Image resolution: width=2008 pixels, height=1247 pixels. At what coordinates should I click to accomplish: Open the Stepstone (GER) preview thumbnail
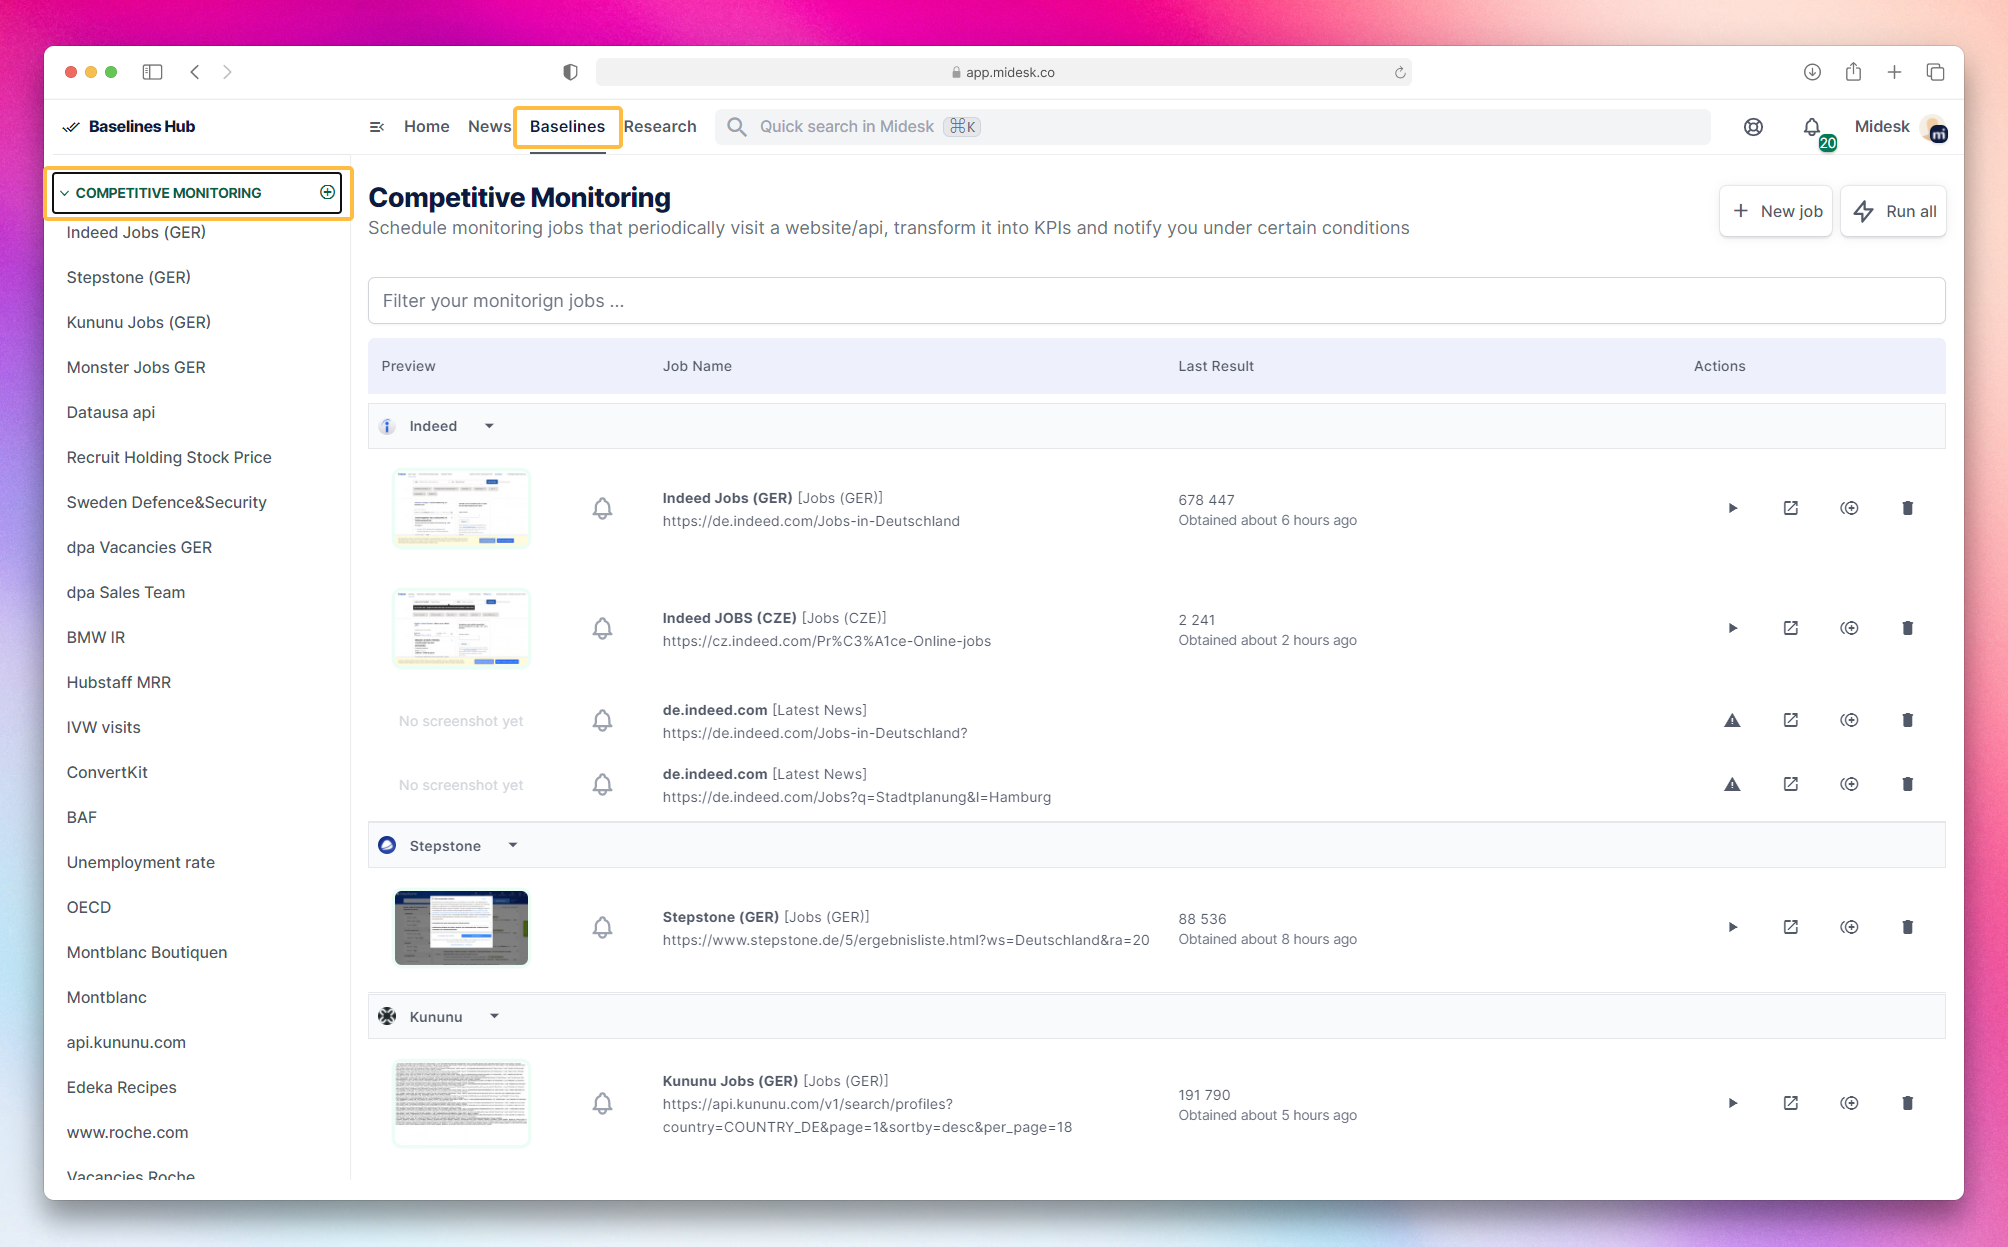click(x=461, y=927)
